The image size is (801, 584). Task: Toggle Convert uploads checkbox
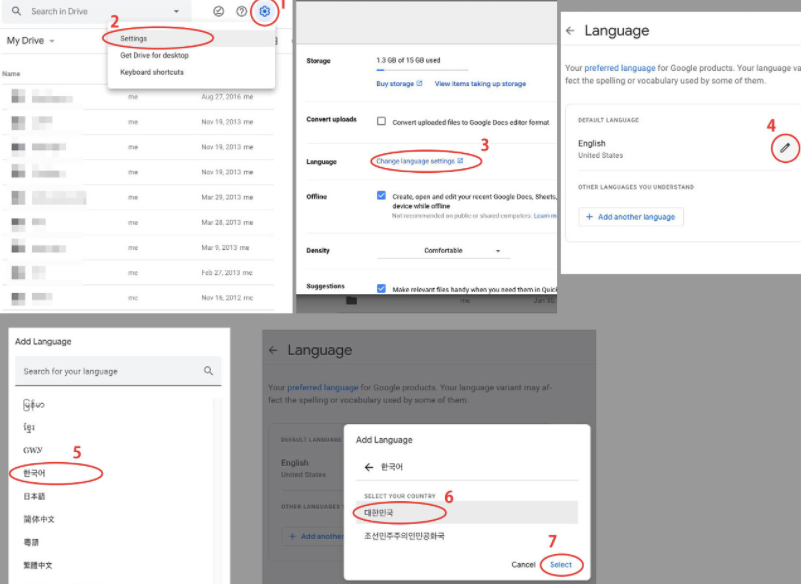[x=381, y=121]
